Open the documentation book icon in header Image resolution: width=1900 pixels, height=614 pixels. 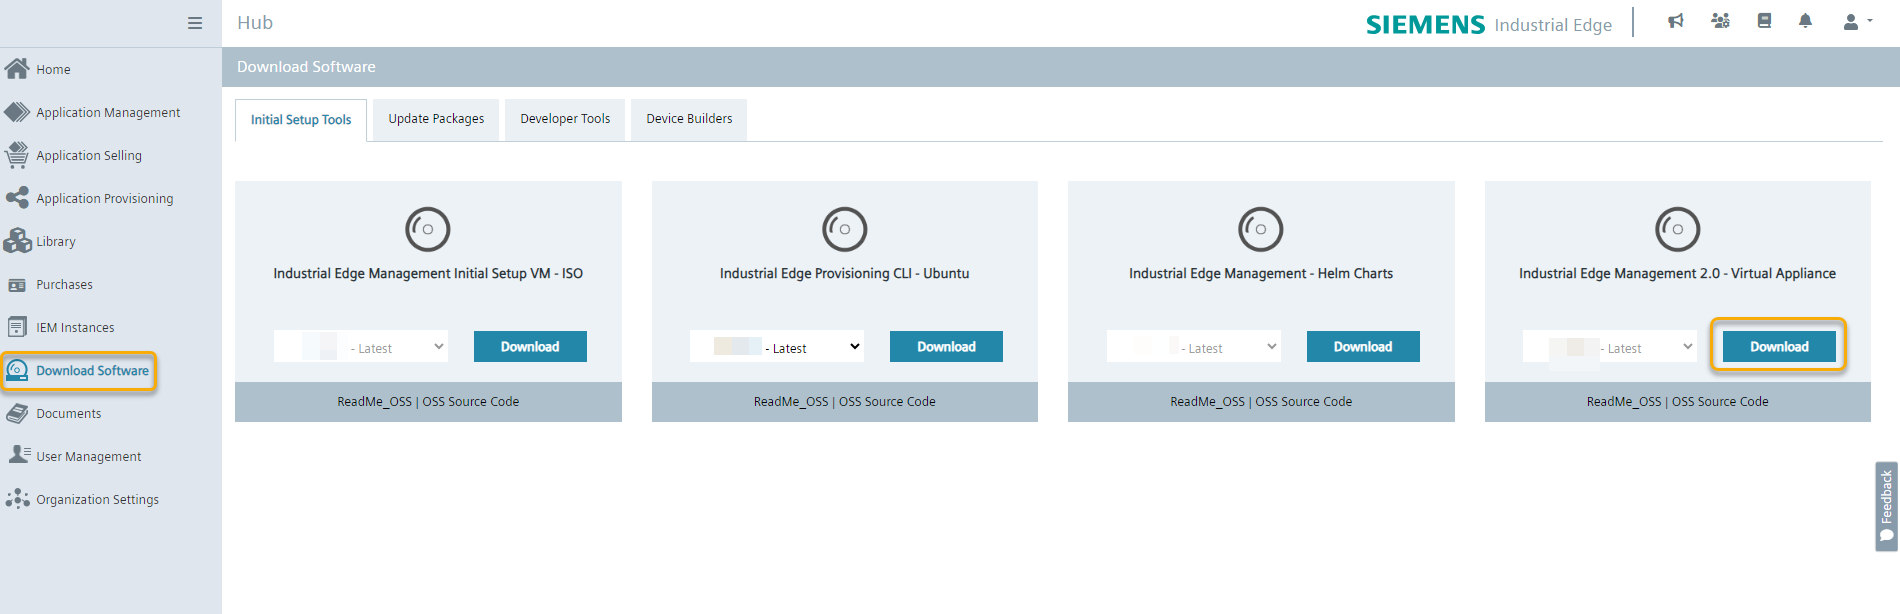(x=1764, y=21)
